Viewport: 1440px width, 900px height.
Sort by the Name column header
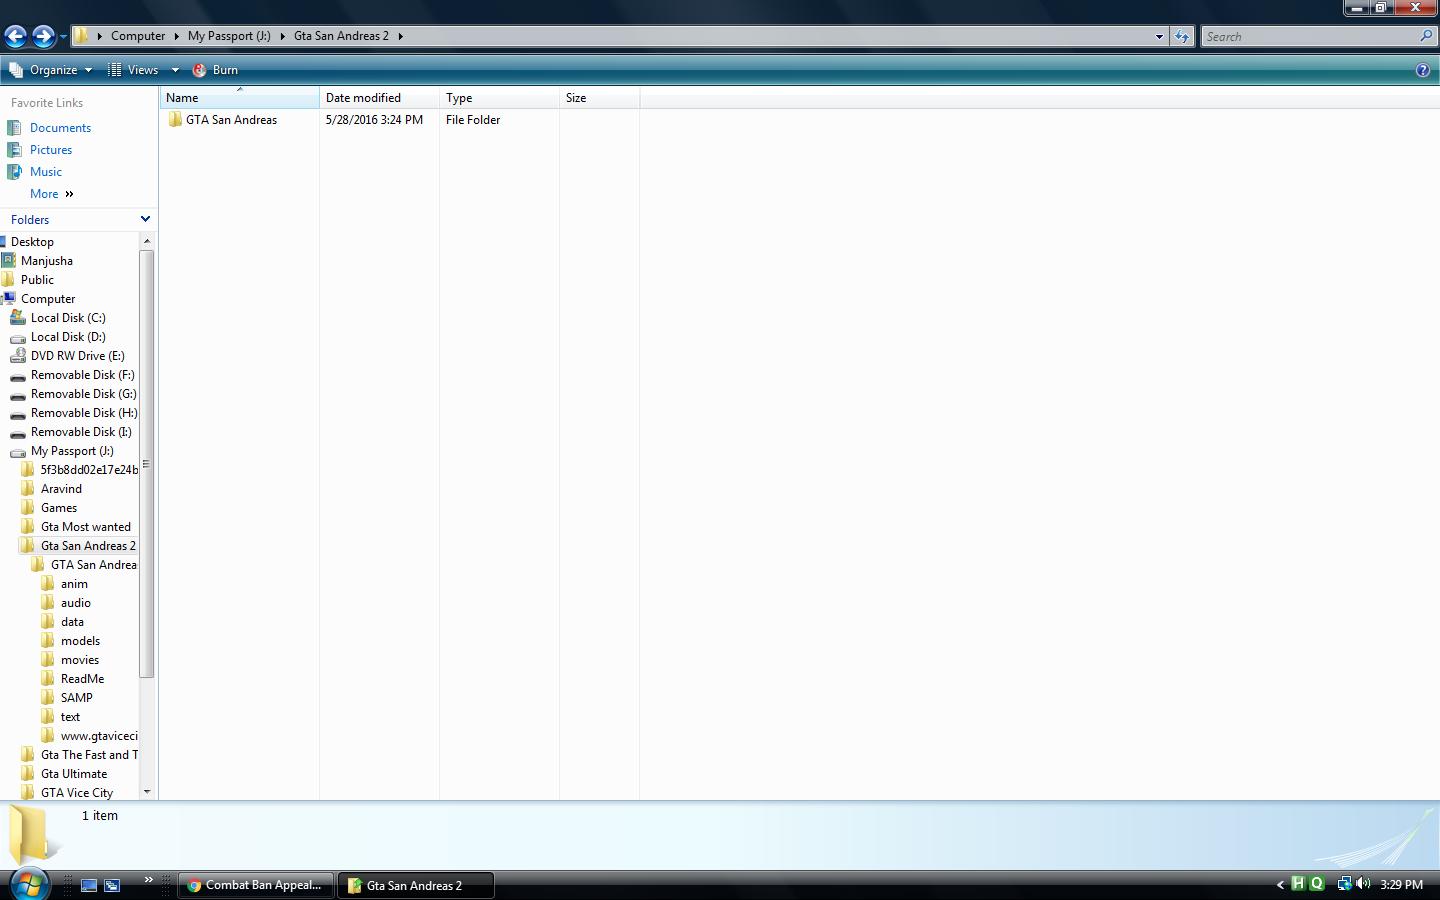tap(239, 98)
